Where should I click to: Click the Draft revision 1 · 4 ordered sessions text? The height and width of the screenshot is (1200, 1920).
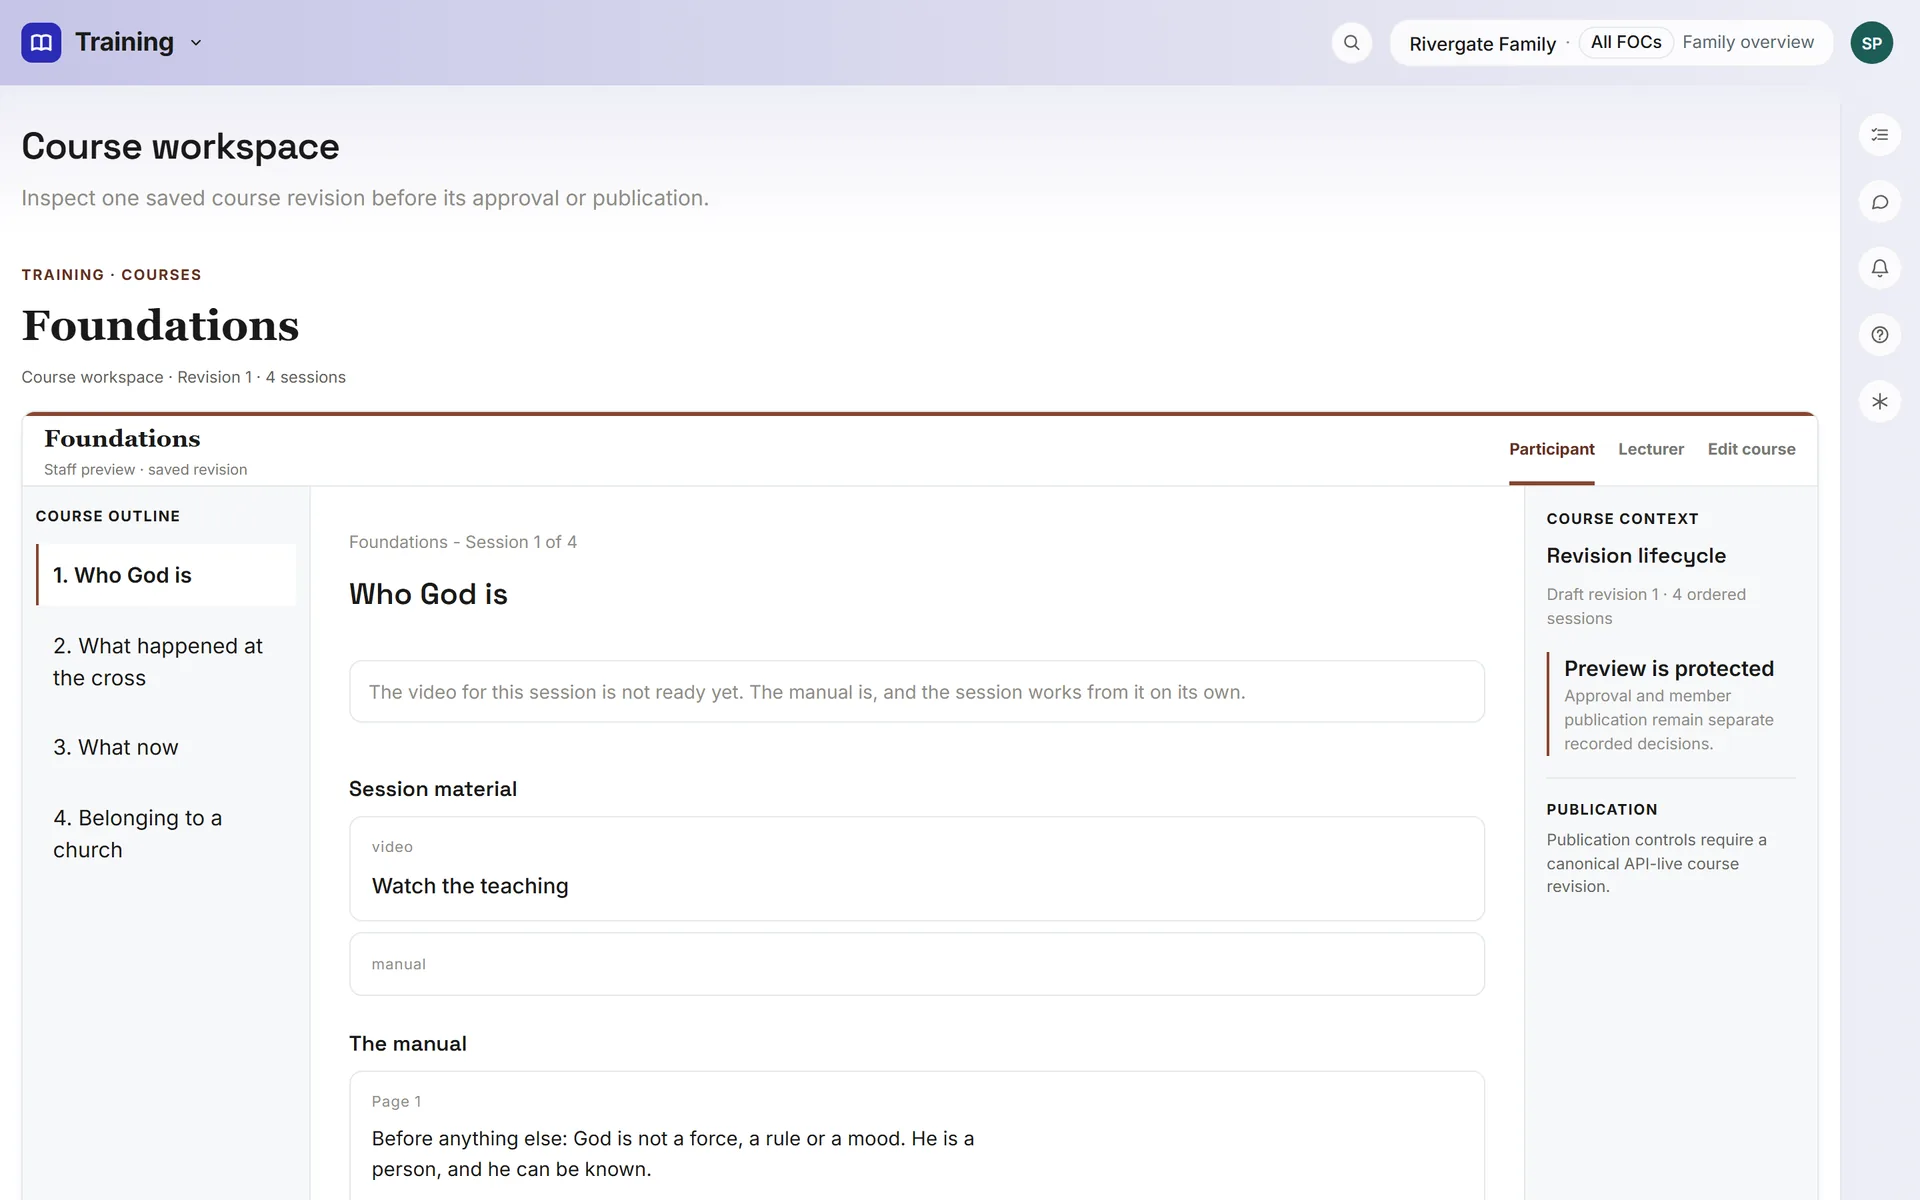point(1645,606)
